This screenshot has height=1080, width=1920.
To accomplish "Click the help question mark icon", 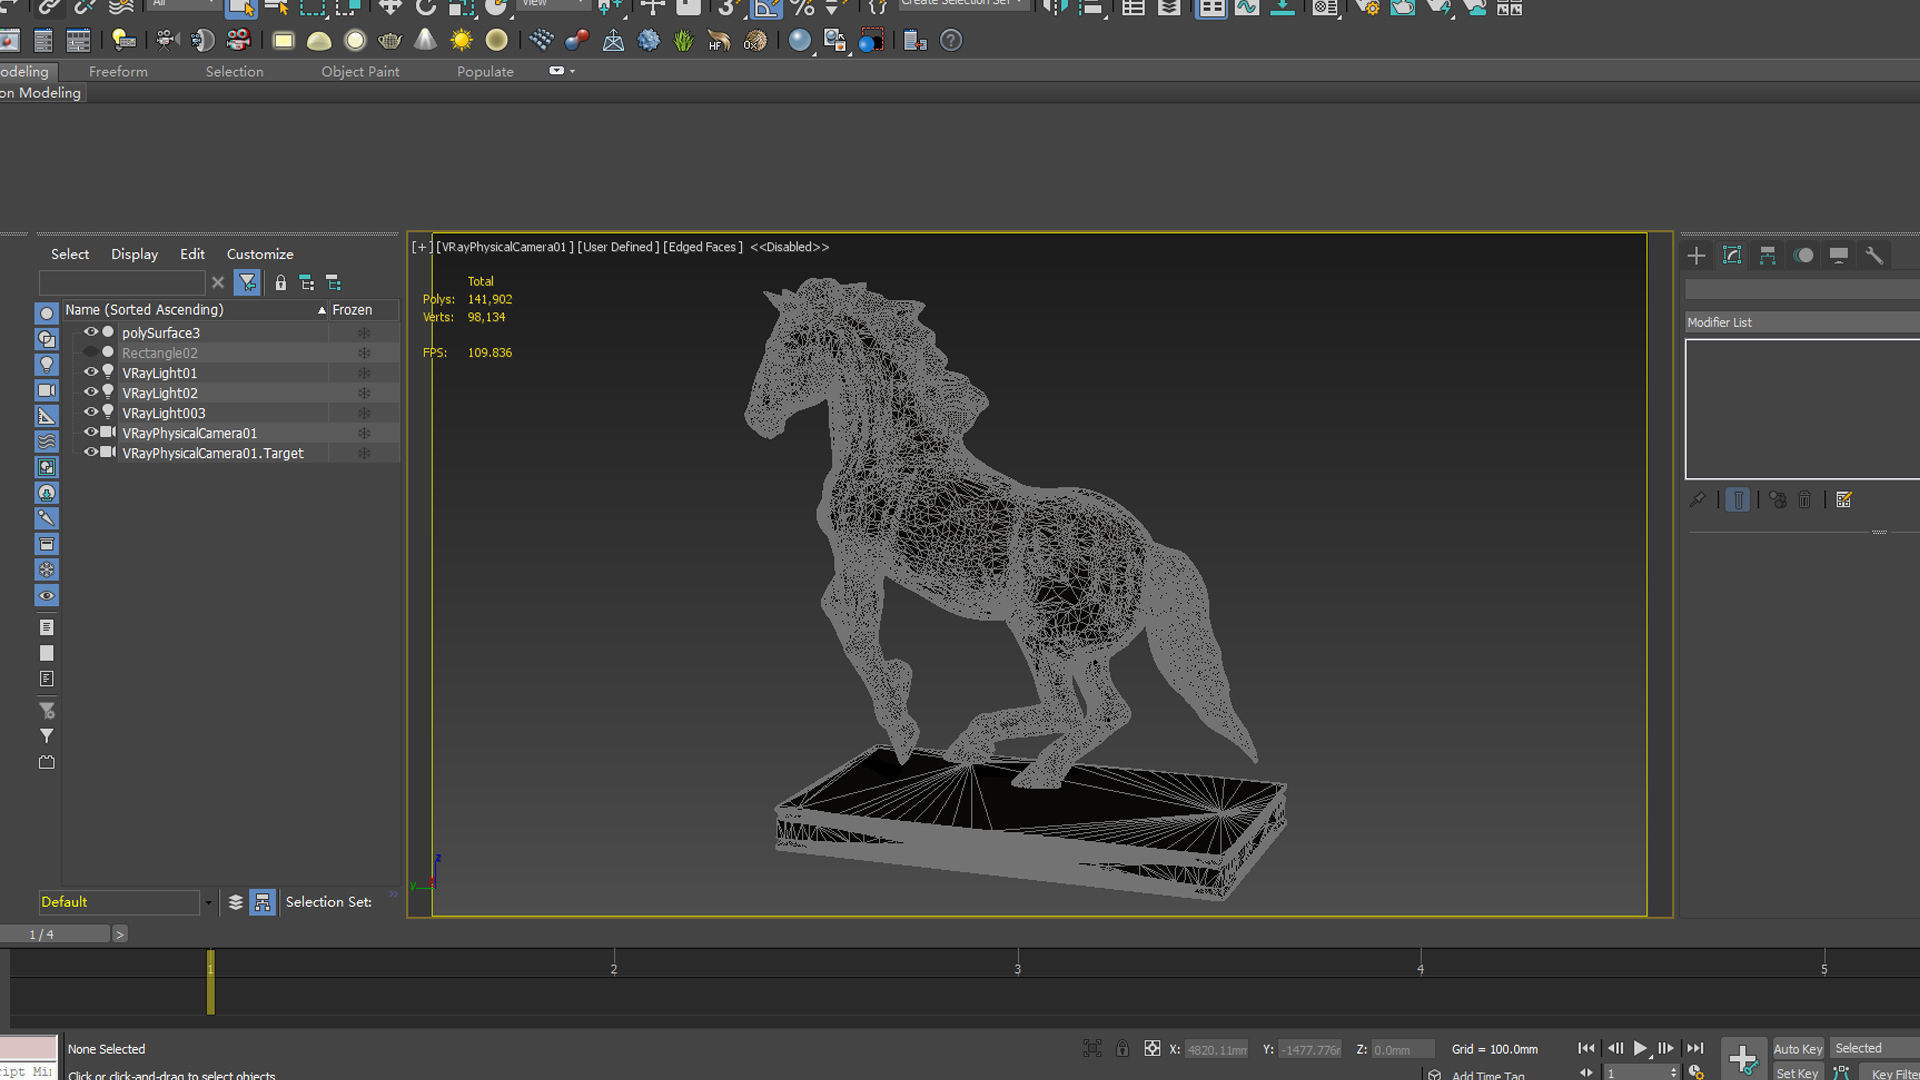I will [951, 41].
